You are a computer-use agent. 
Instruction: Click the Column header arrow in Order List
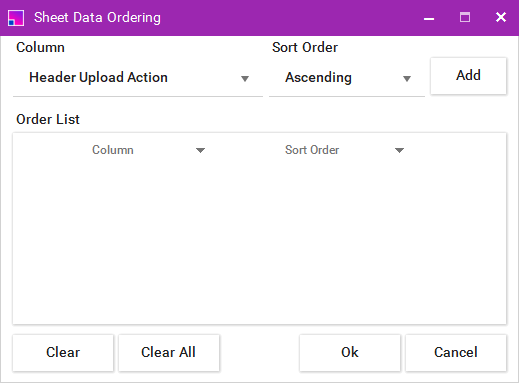coord(200,150)
